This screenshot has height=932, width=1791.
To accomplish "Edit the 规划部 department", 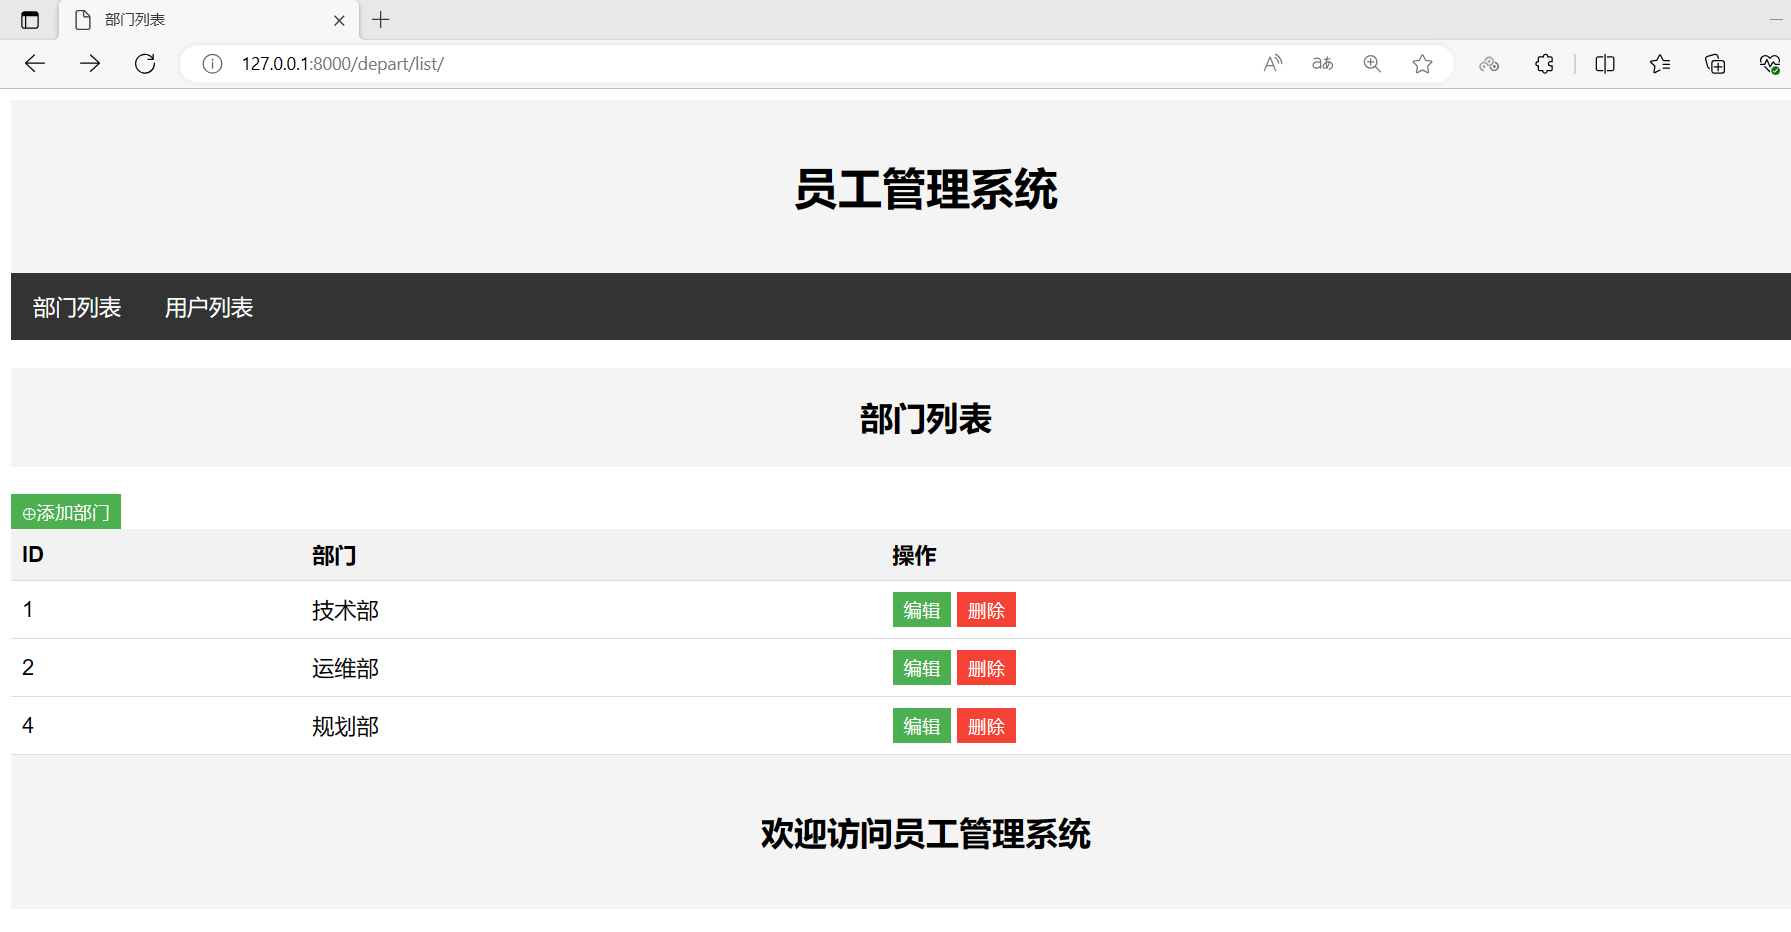I will coord(922,726).
